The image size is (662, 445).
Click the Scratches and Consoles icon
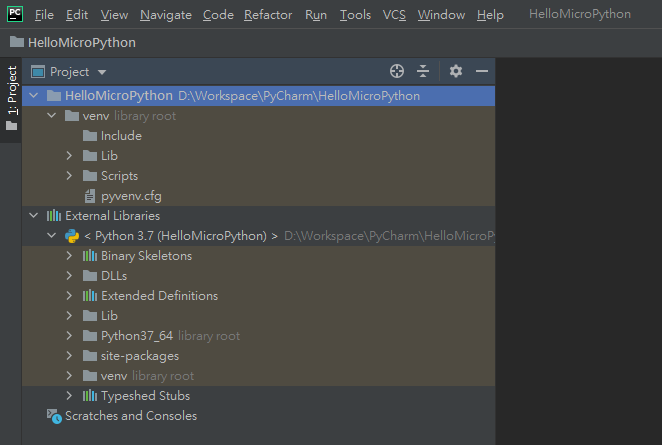54,416
